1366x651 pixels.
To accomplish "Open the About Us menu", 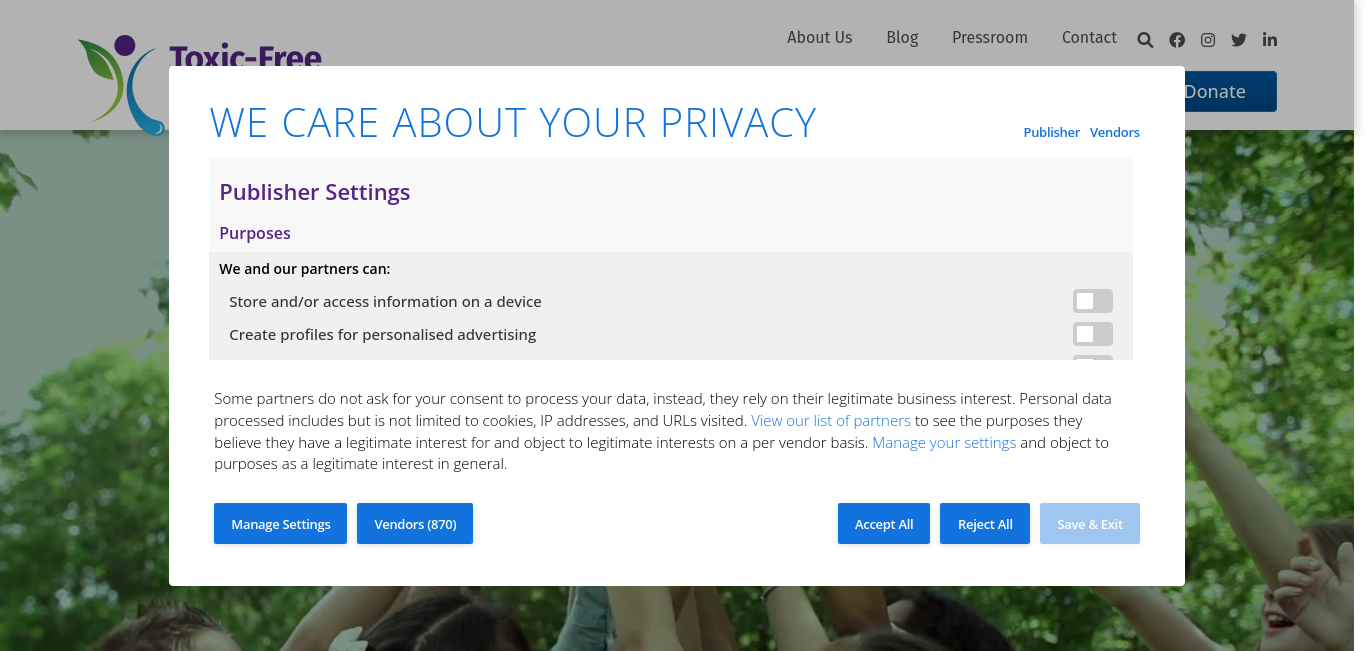I will (x=819, y=37).
